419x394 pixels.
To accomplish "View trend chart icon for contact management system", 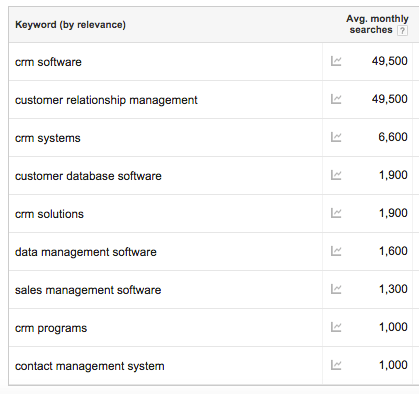I will click(x=336, y=365).
